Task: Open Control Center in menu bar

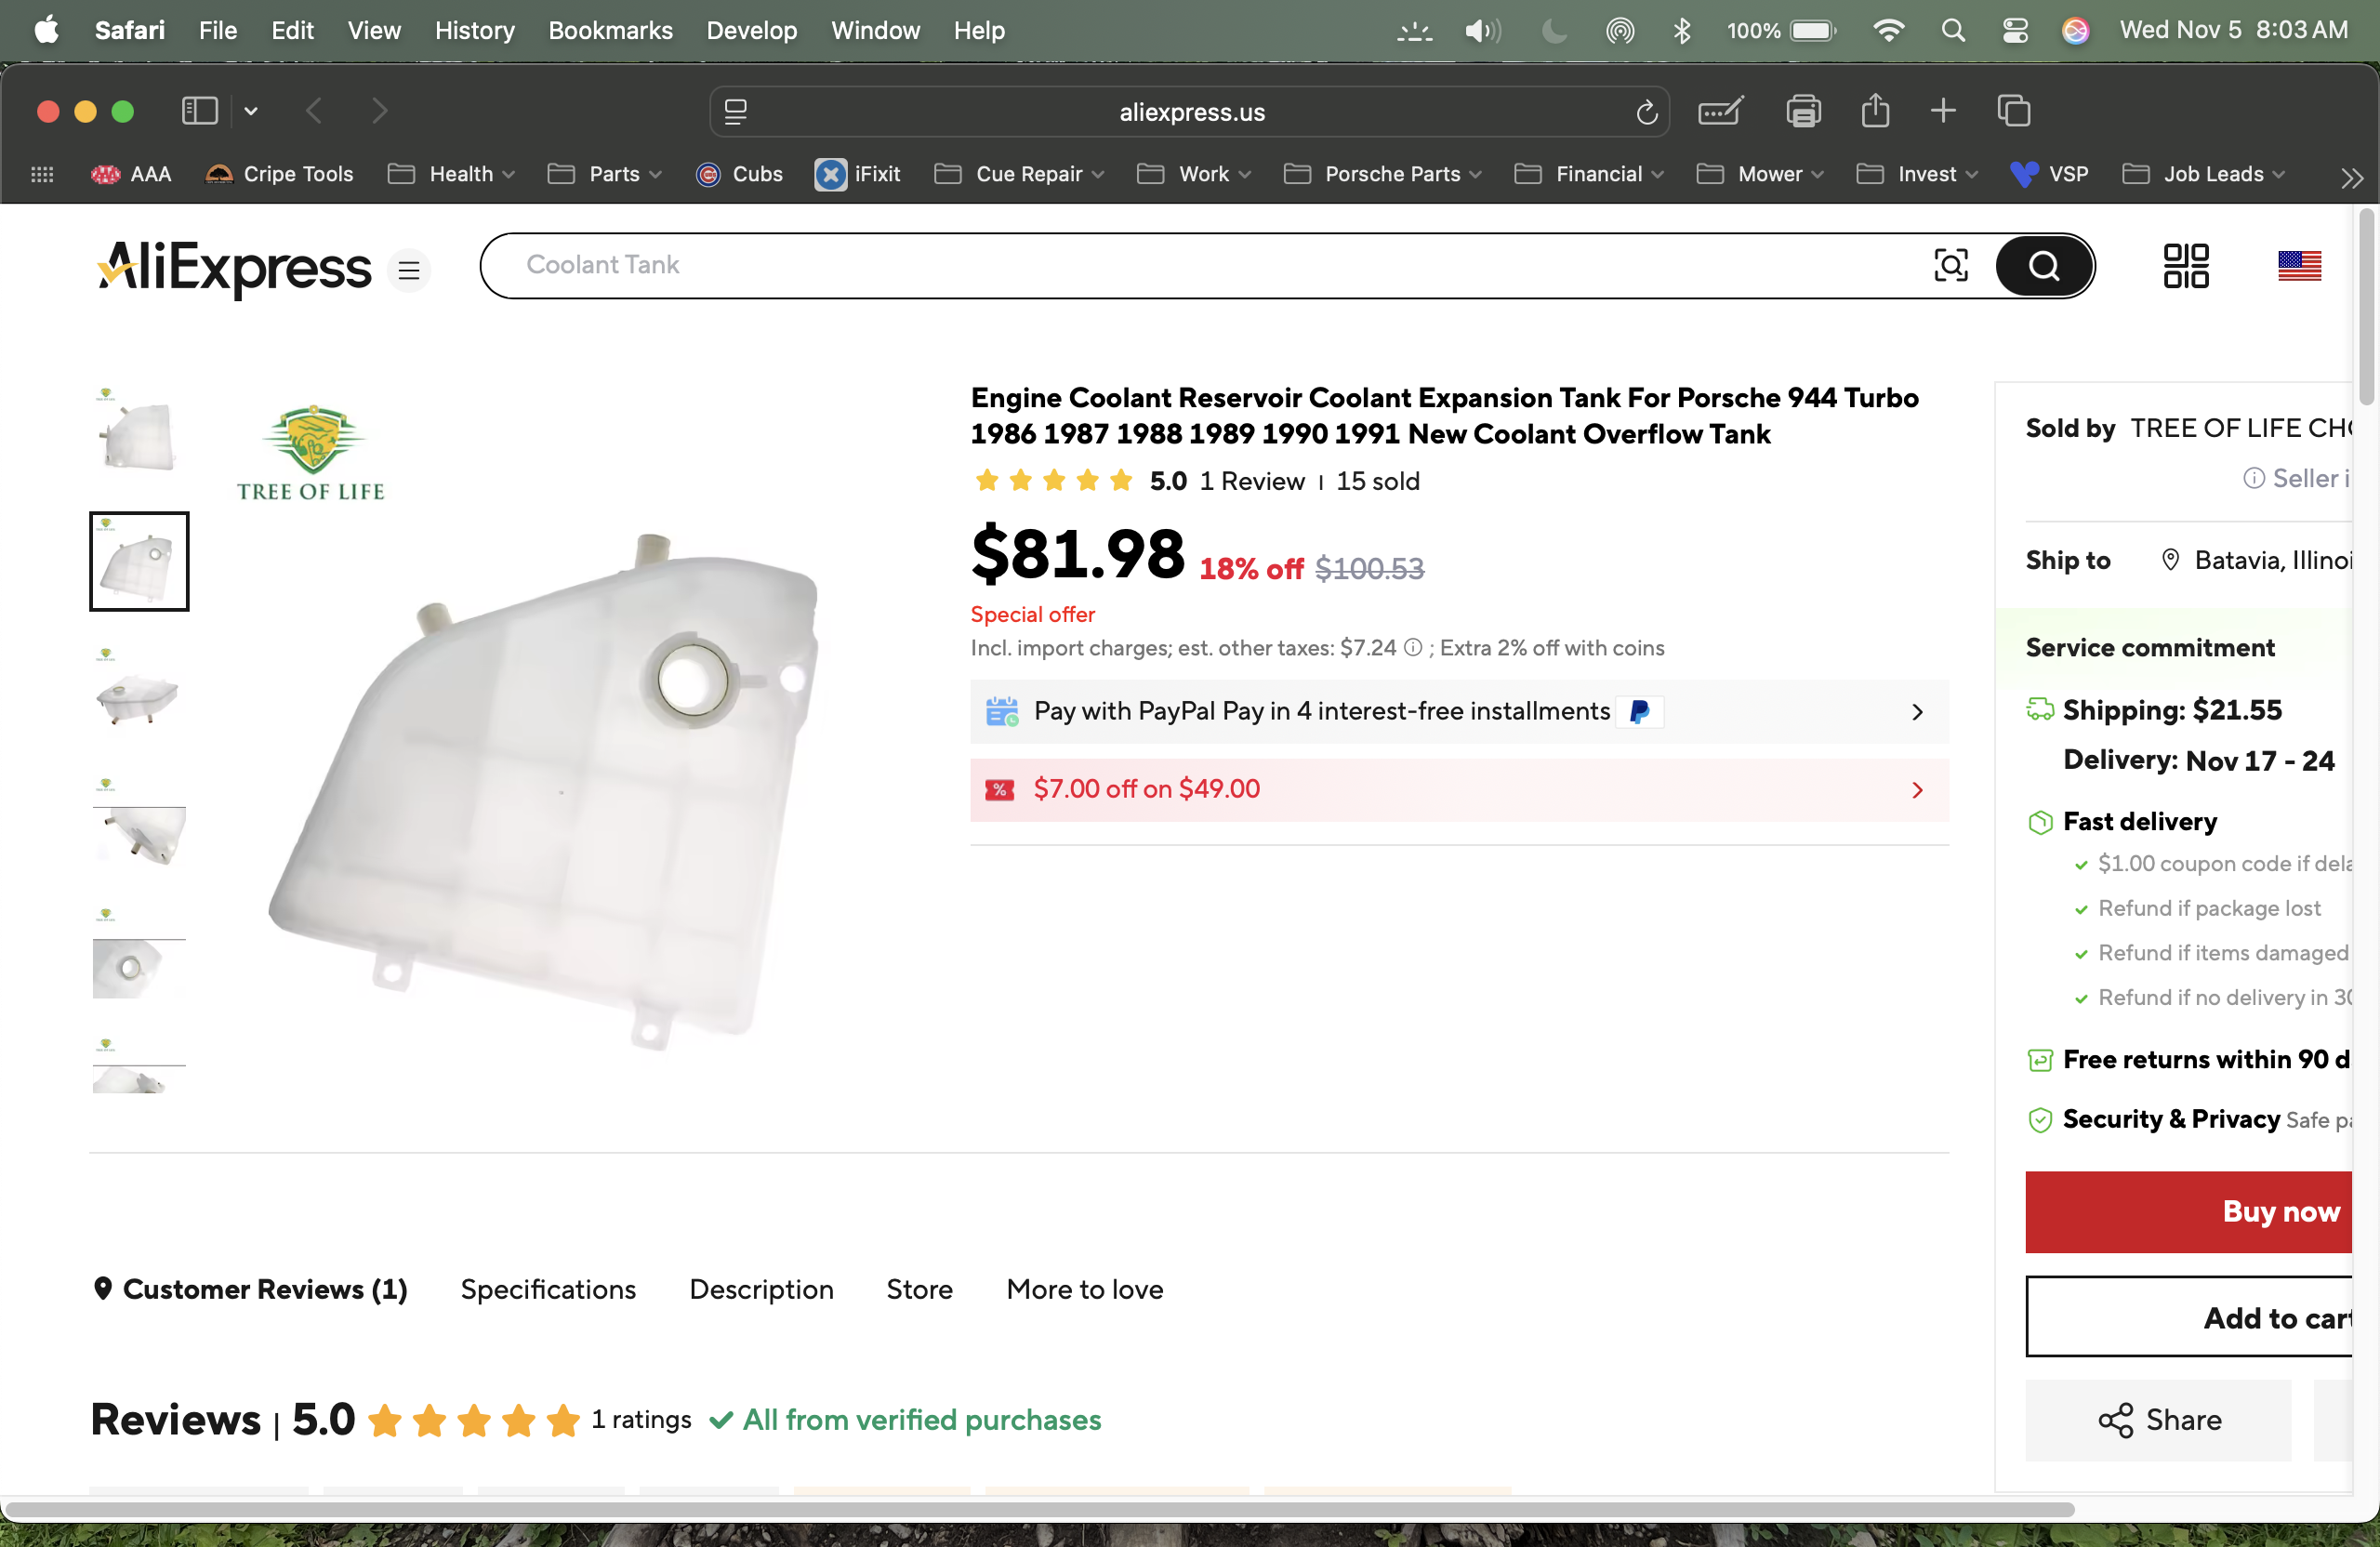Action: click(x=2015, y=30)
